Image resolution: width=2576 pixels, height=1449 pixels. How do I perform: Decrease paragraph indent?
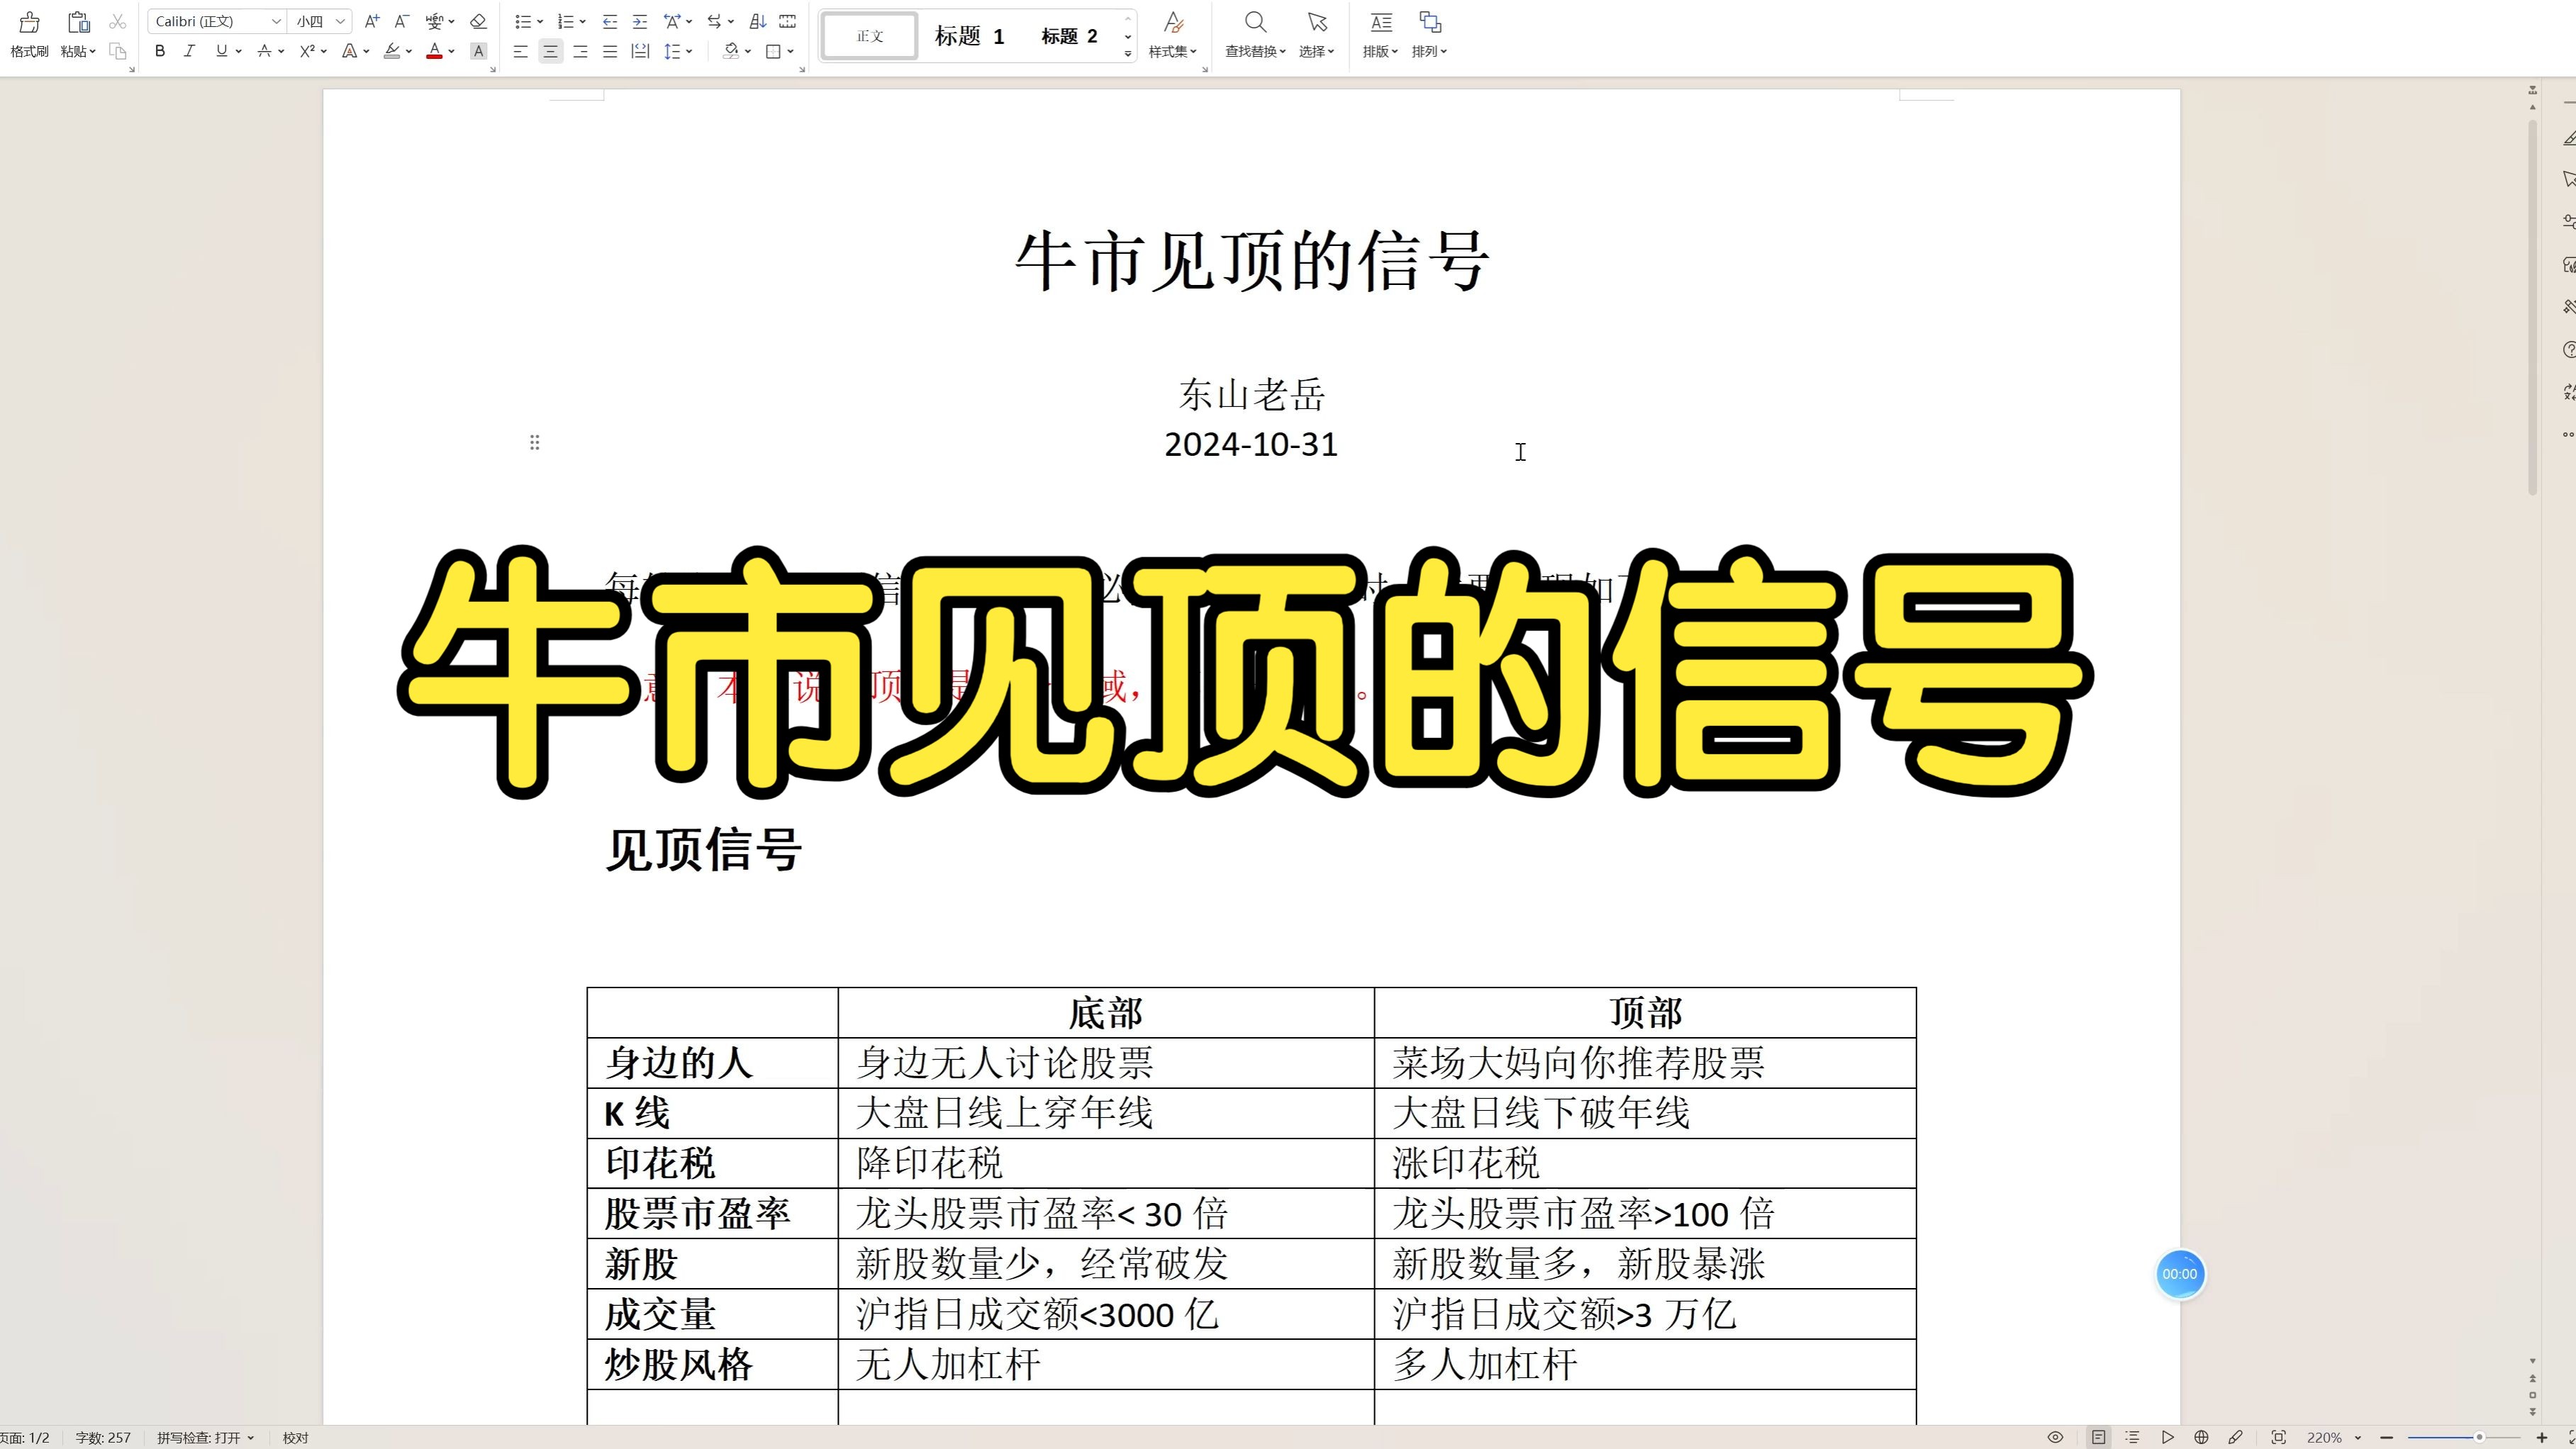click(x=610, y=21)
